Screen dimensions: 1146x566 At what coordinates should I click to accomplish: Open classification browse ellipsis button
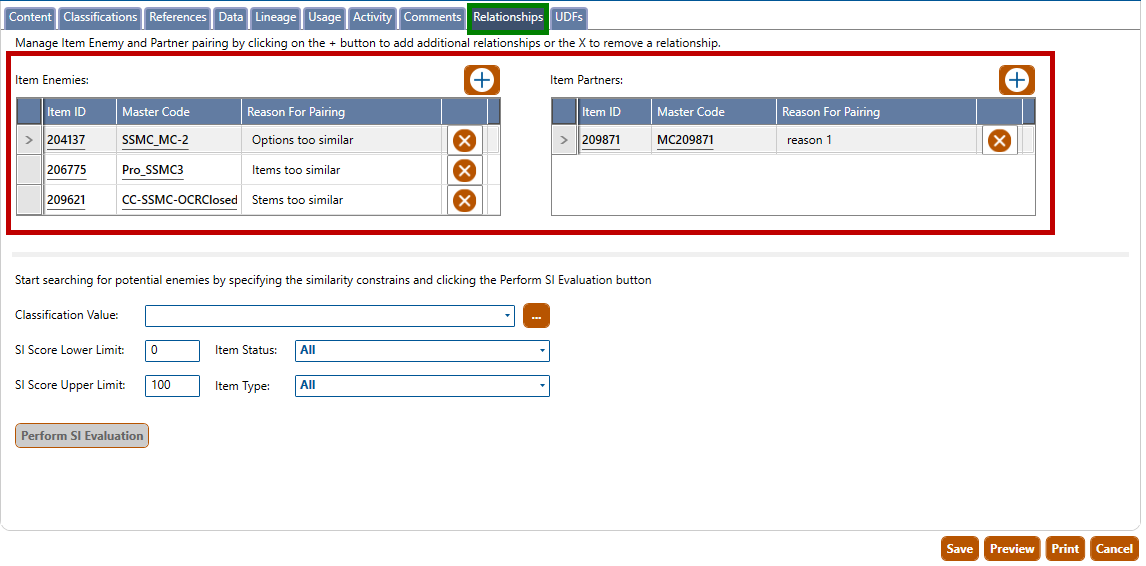click(x=536, y=316)
